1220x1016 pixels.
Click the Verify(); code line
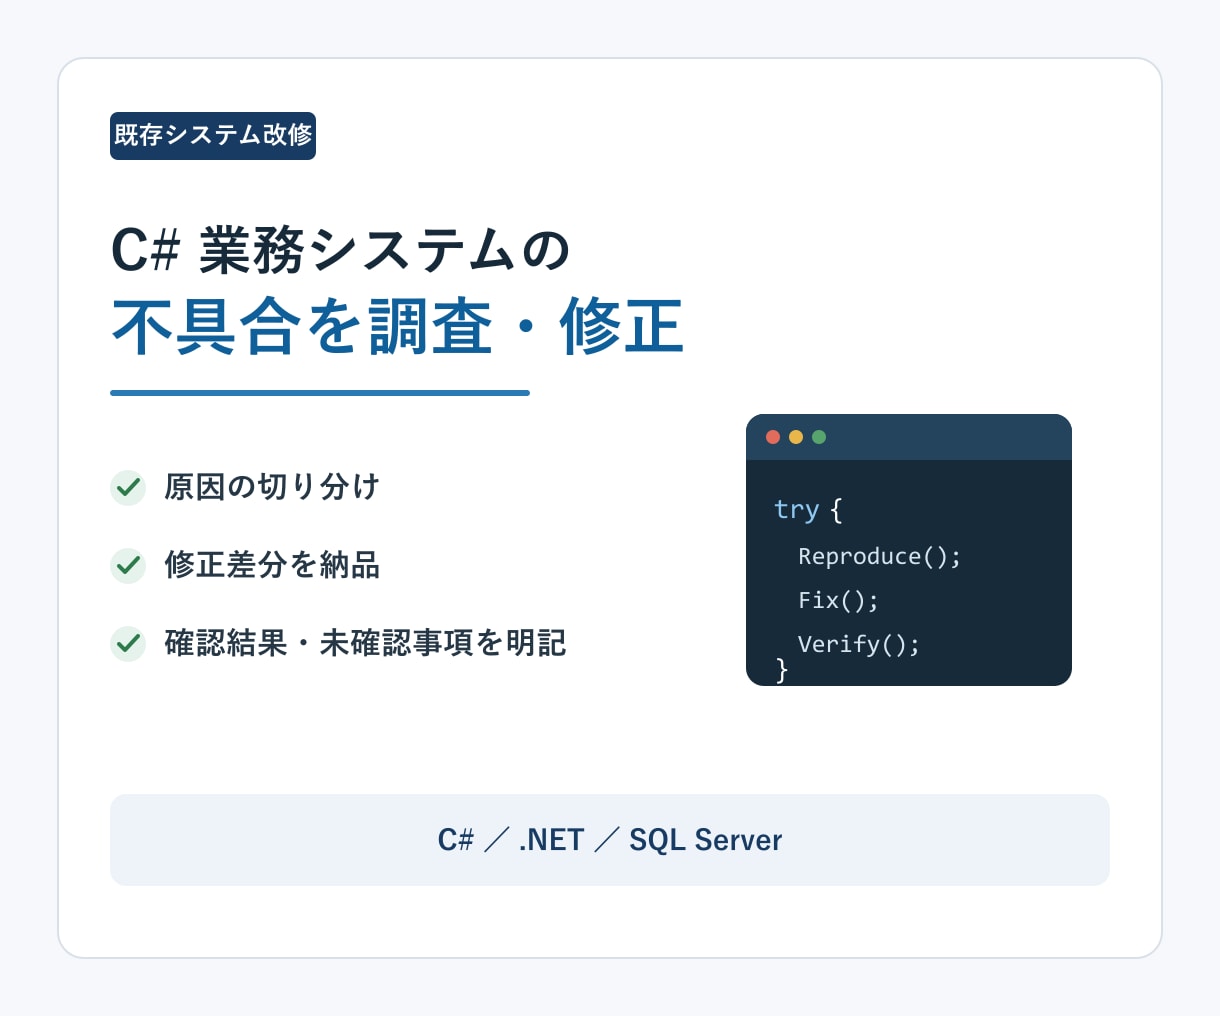pyautogui.click(x=858, y=644)
